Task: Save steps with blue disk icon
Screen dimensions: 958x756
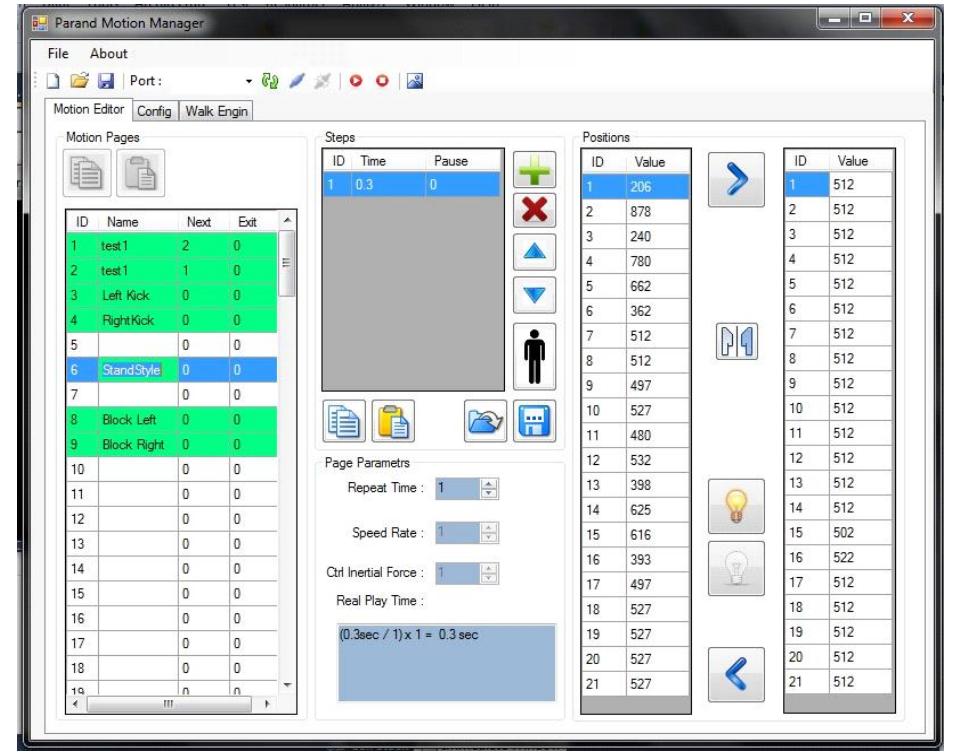Action: point(535,421)
